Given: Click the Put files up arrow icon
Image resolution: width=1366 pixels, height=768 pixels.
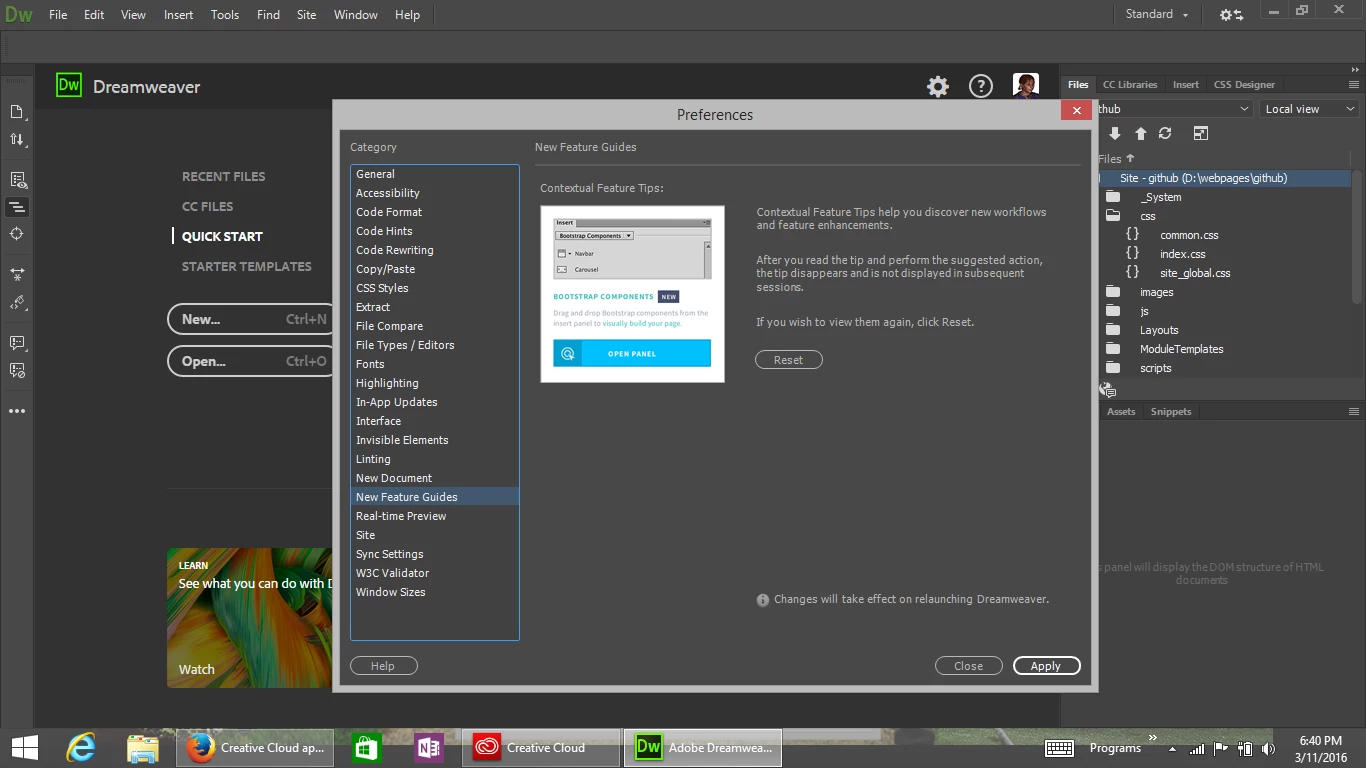Looking at the screenshot, I should (x=1140, y=133).
